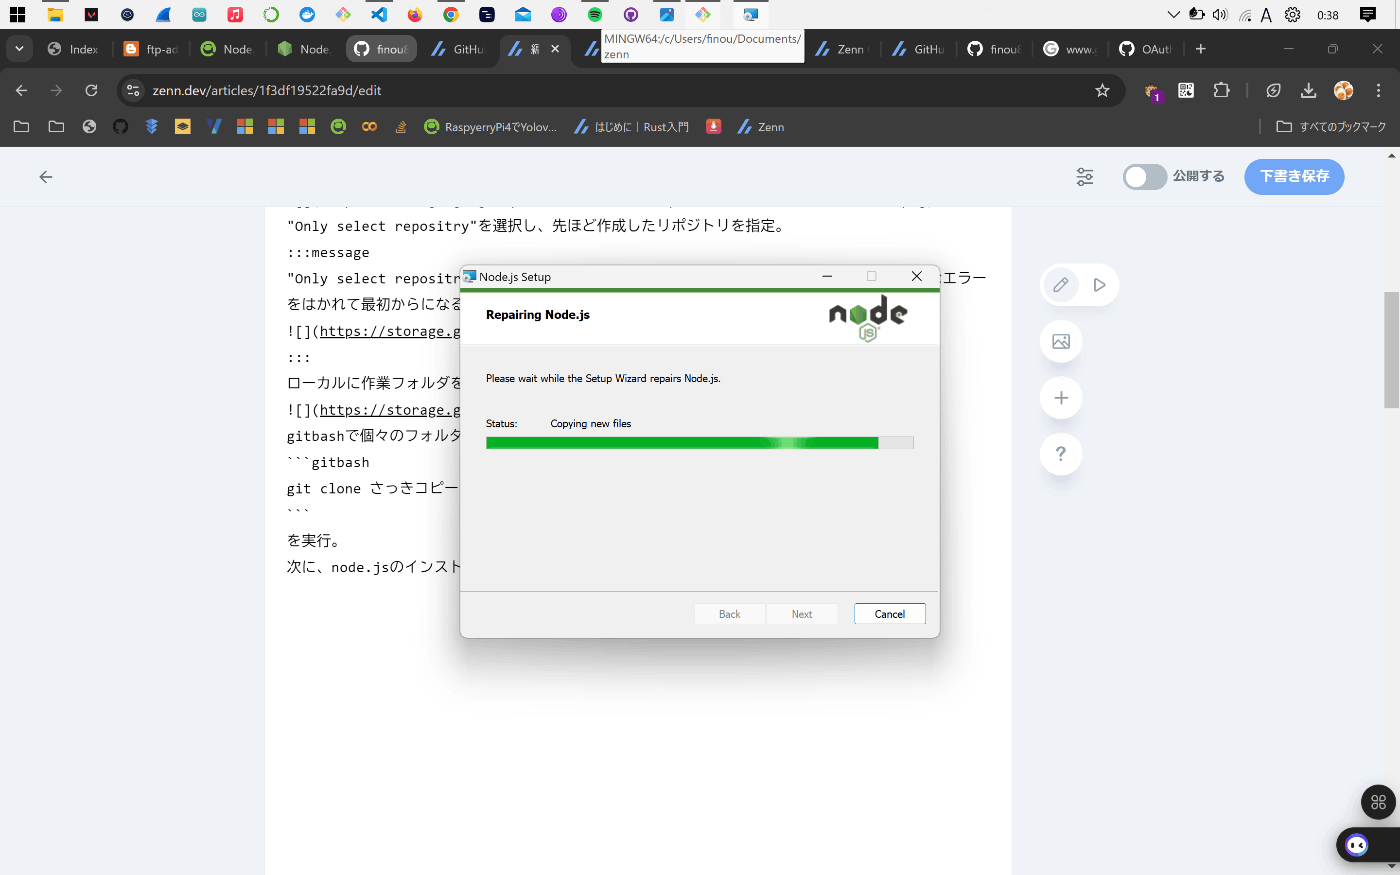1400x875 pixels.
Task: Click the "Copying new files" status text
Action: pos(591,424)
